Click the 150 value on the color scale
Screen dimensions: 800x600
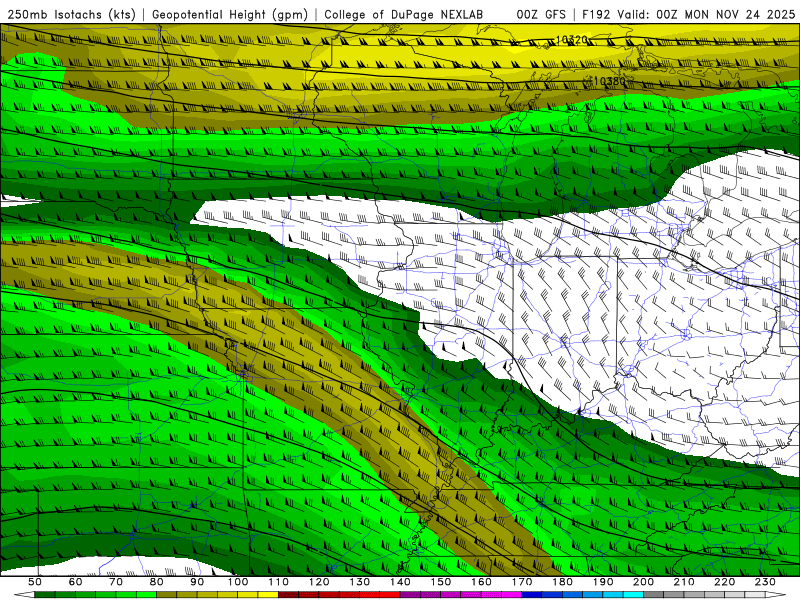[441, 582]
